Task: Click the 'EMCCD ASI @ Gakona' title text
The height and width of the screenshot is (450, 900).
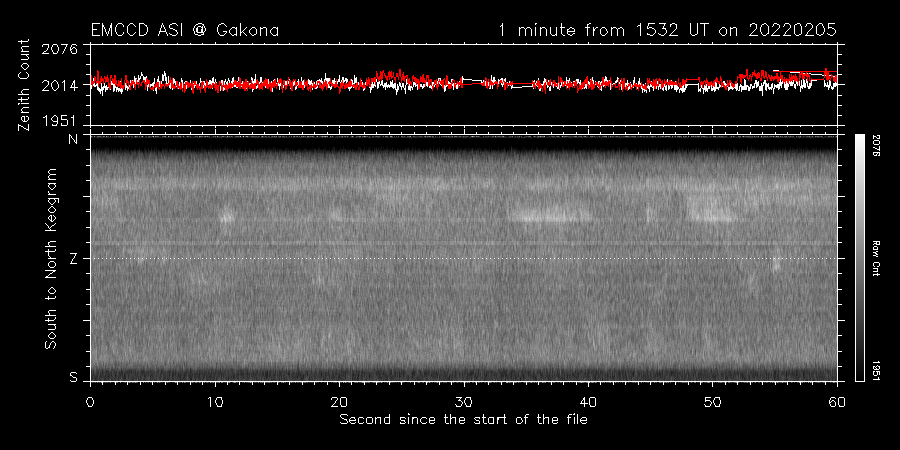Action: [185, 30]
